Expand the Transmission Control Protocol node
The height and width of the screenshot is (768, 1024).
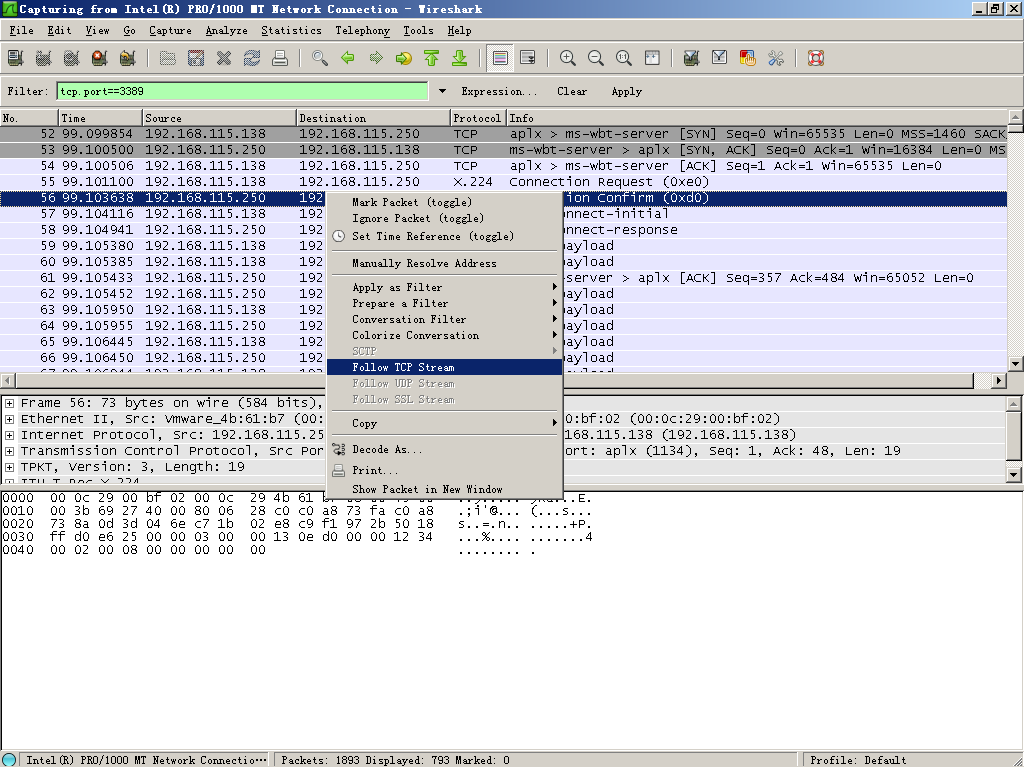click(9, 451)
